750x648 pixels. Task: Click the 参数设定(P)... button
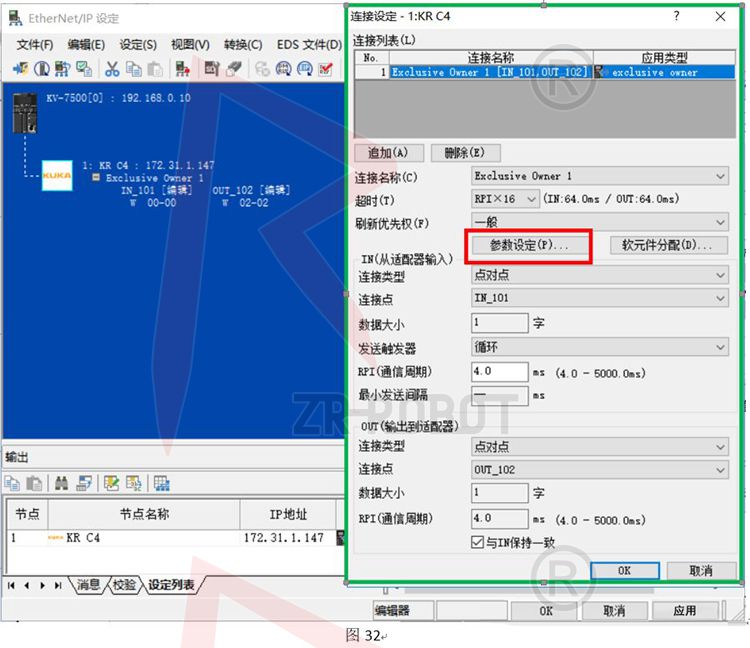[529, 245]
